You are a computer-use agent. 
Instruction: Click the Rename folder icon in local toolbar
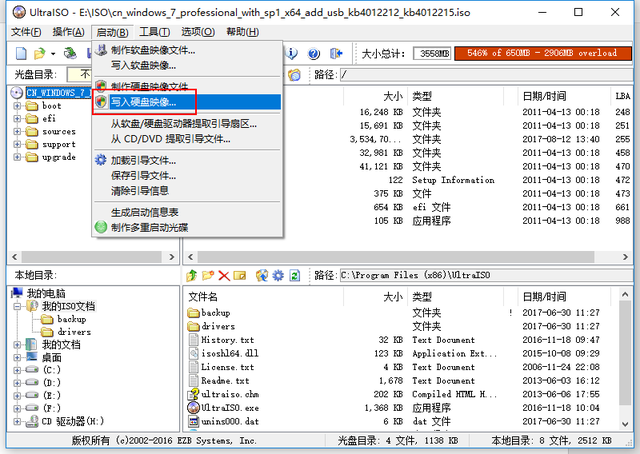pyautogui.click(x=240, y=276)
